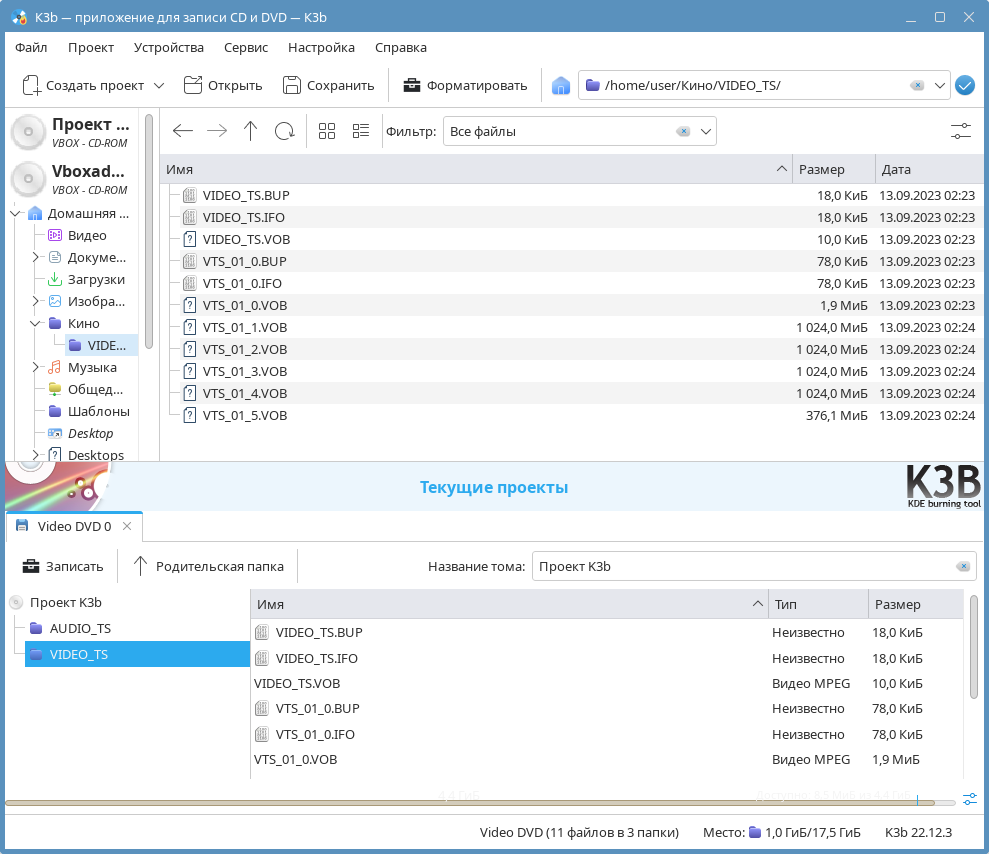Switch file browser to detailed list view

coord(361,131)
